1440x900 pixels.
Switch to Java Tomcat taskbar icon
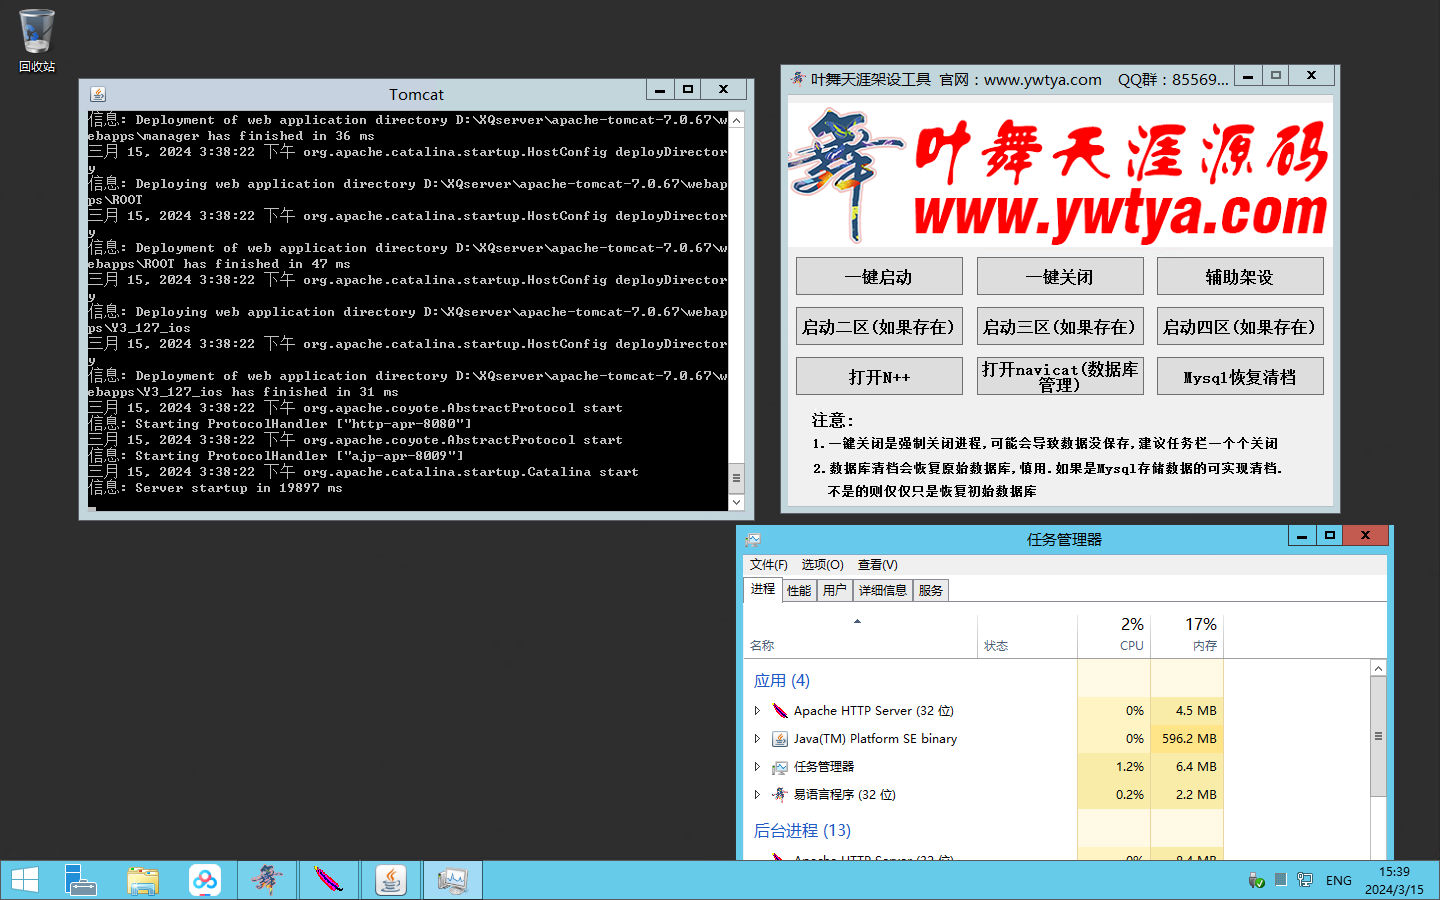tap(390, 880)
